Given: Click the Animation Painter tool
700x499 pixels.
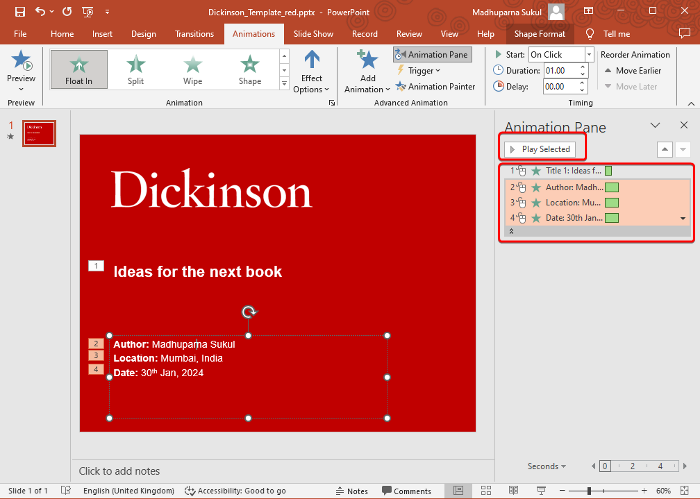Looking at the screenshot, I should pos(435,87).
